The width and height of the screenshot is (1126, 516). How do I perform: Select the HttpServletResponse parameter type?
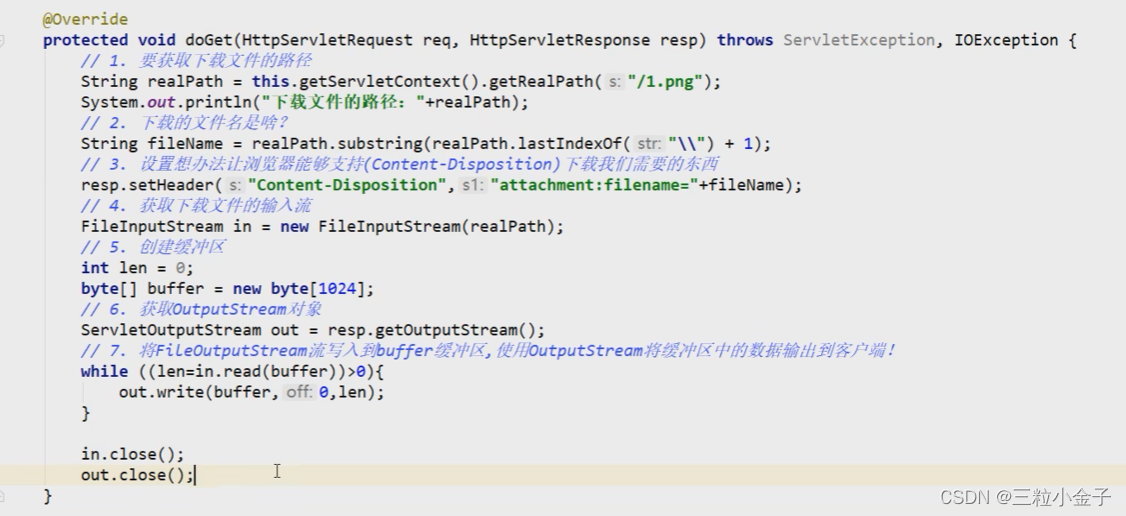tap(559, 40)
